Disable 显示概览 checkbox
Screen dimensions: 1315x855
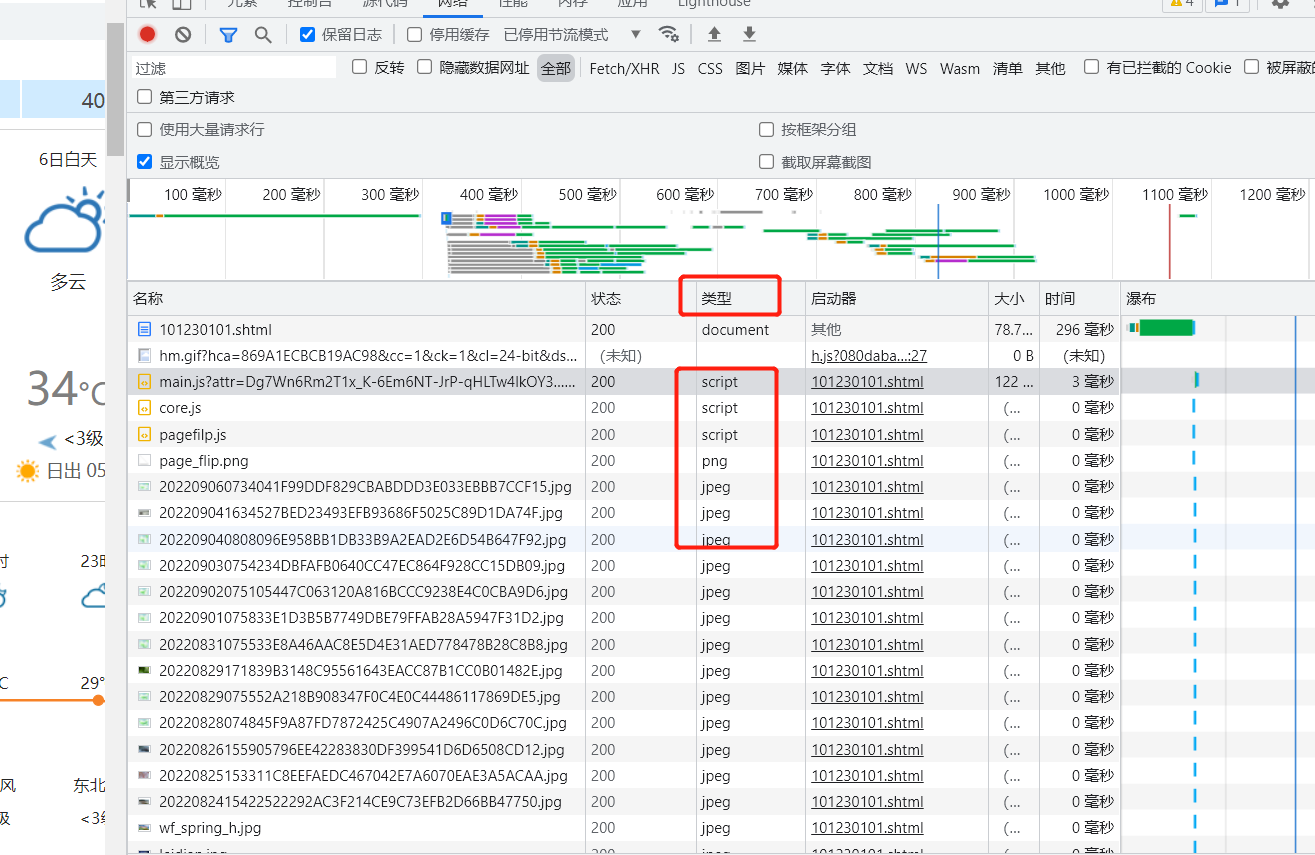click(x=145, y=162)
